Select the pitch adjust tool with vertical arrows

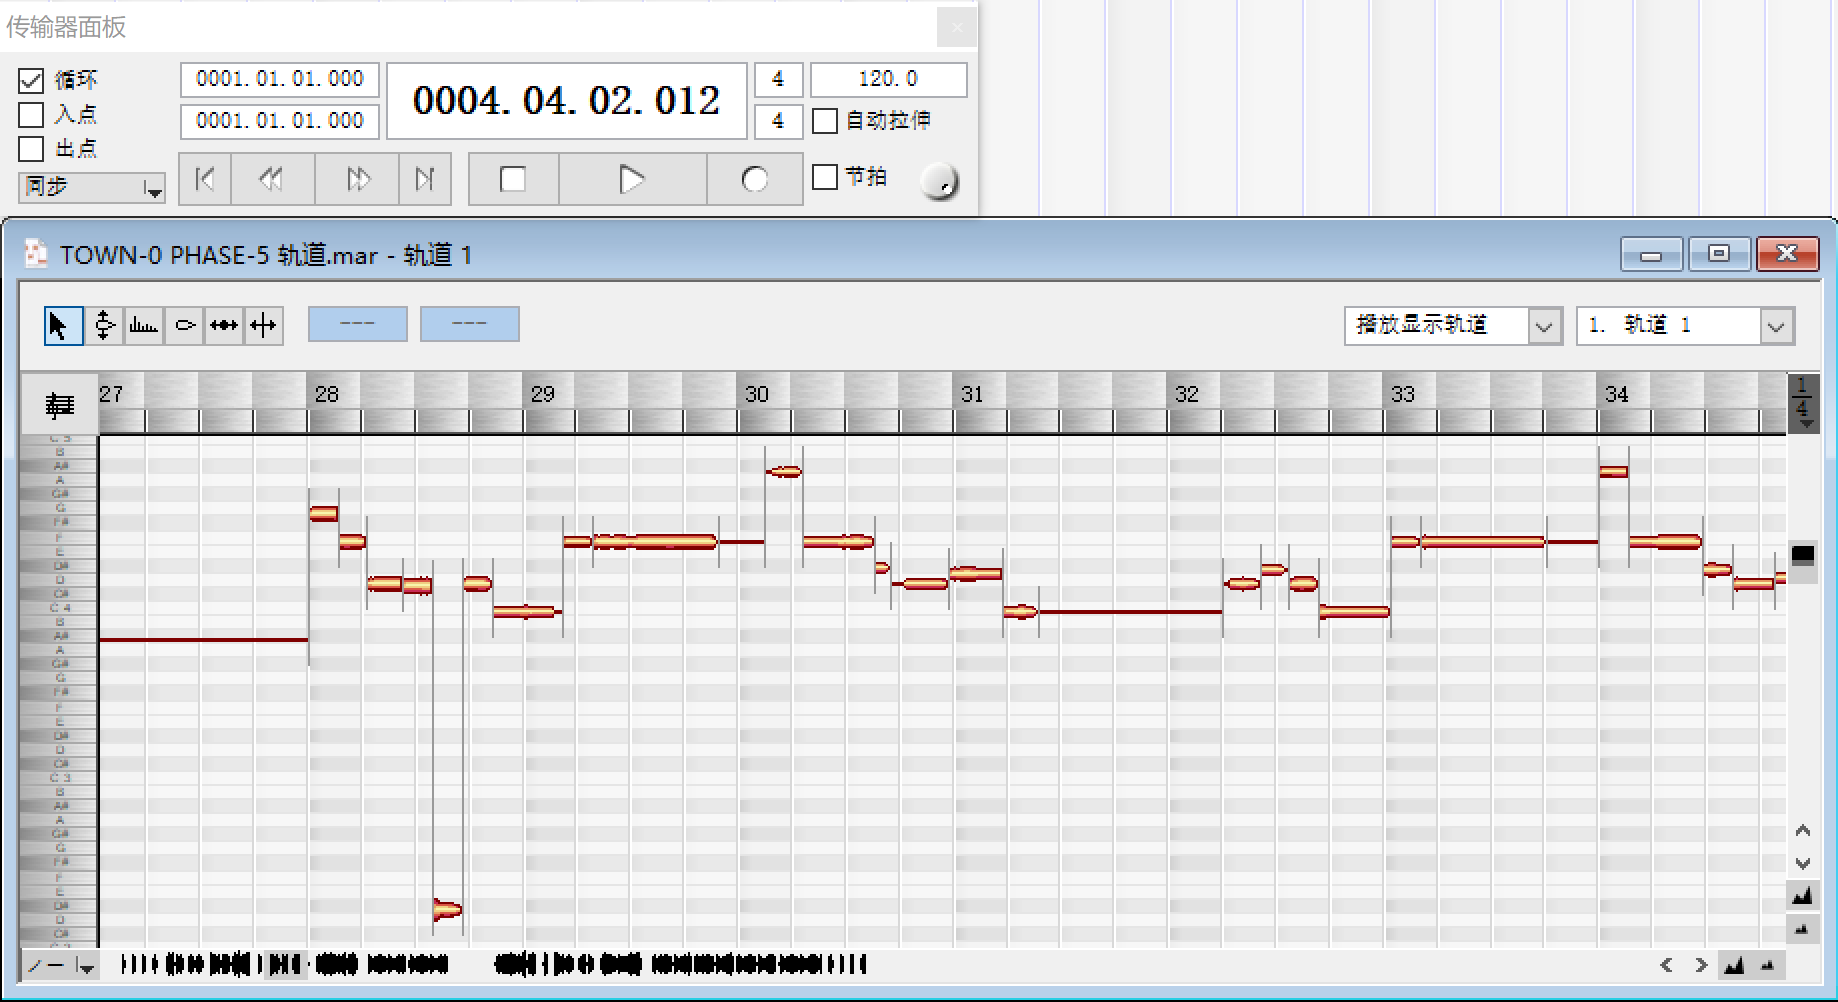click(104, 325)
